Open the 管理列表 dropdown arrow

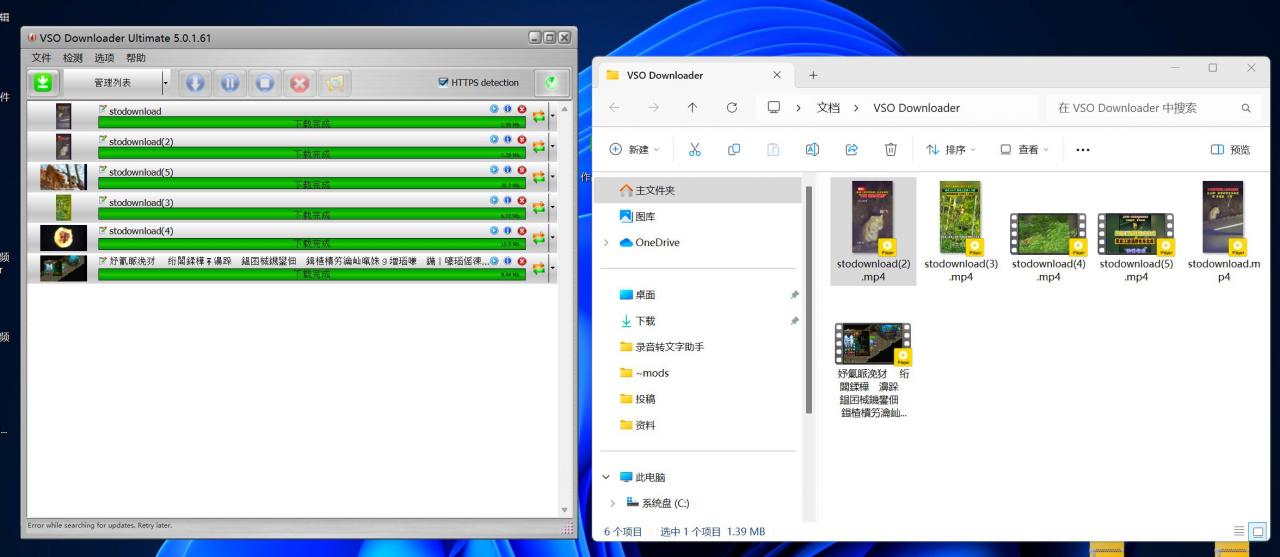click(166, 83)
